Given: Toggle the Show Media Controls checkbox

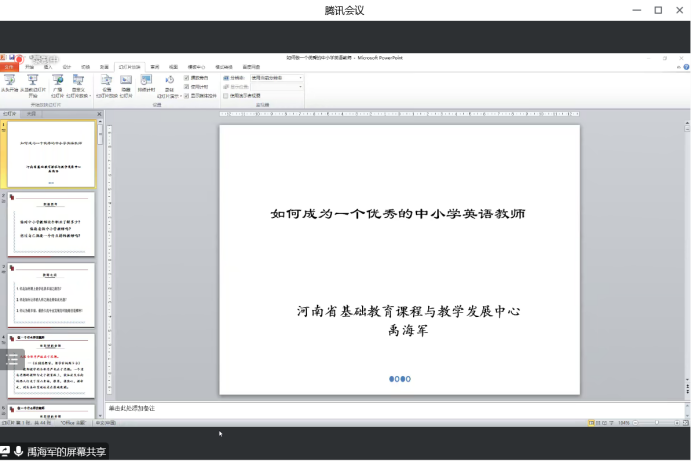Looking at the screenshot, I should 187,95.
